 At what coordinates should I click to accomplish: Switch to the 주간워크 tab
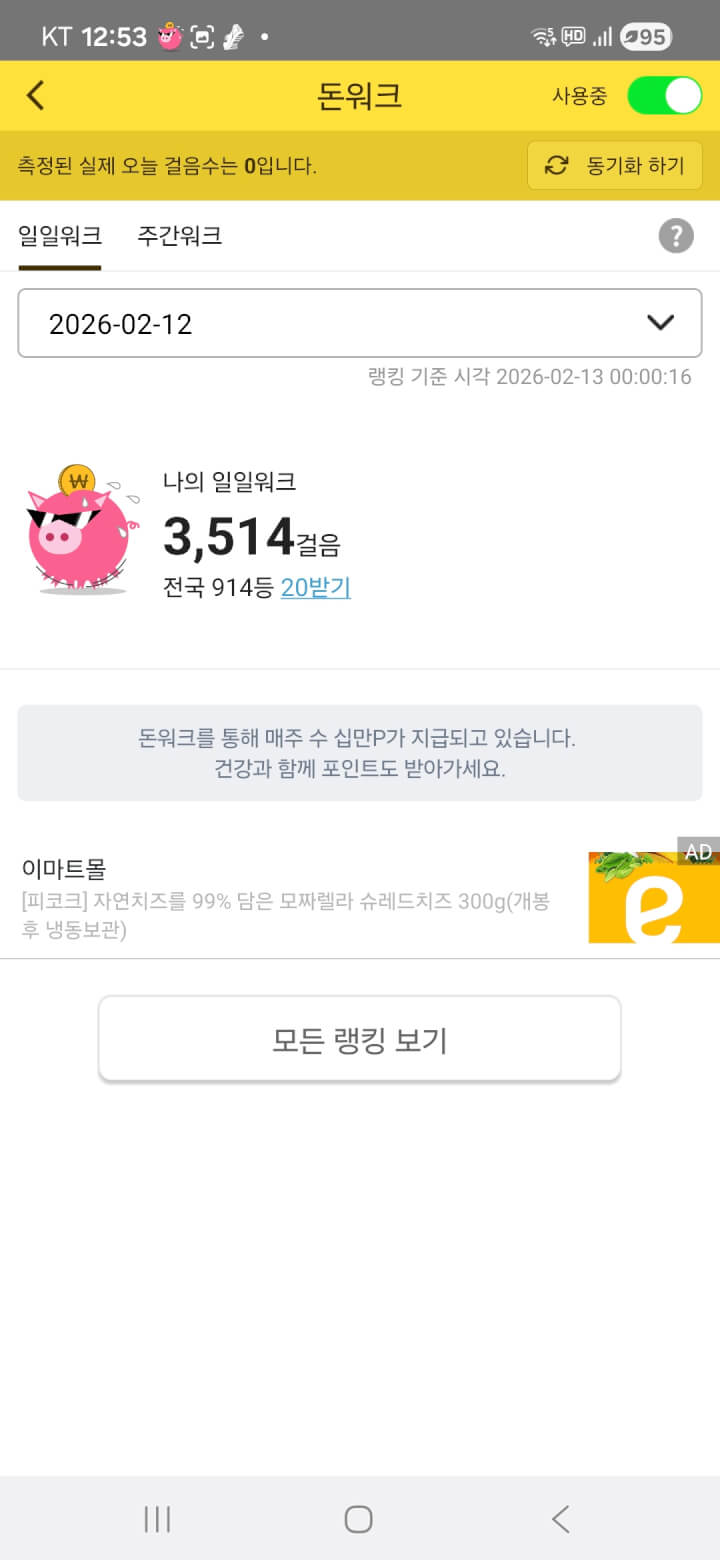pyautogui.click(x=179, y=236)
